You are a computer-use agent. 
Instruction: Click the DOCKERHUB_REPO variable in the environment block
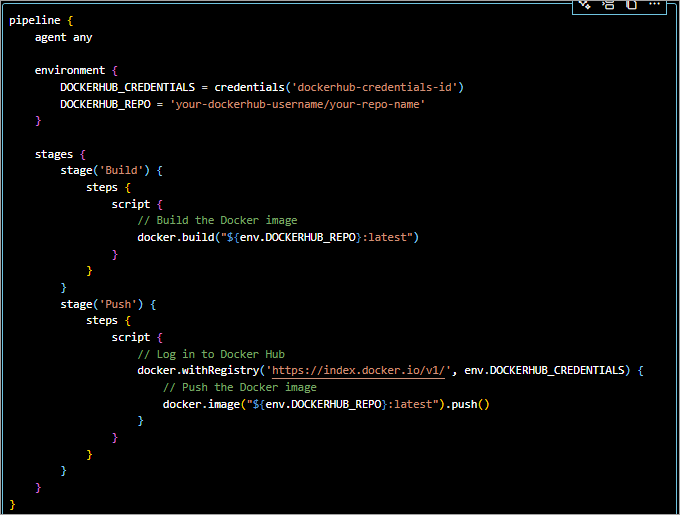105,104
